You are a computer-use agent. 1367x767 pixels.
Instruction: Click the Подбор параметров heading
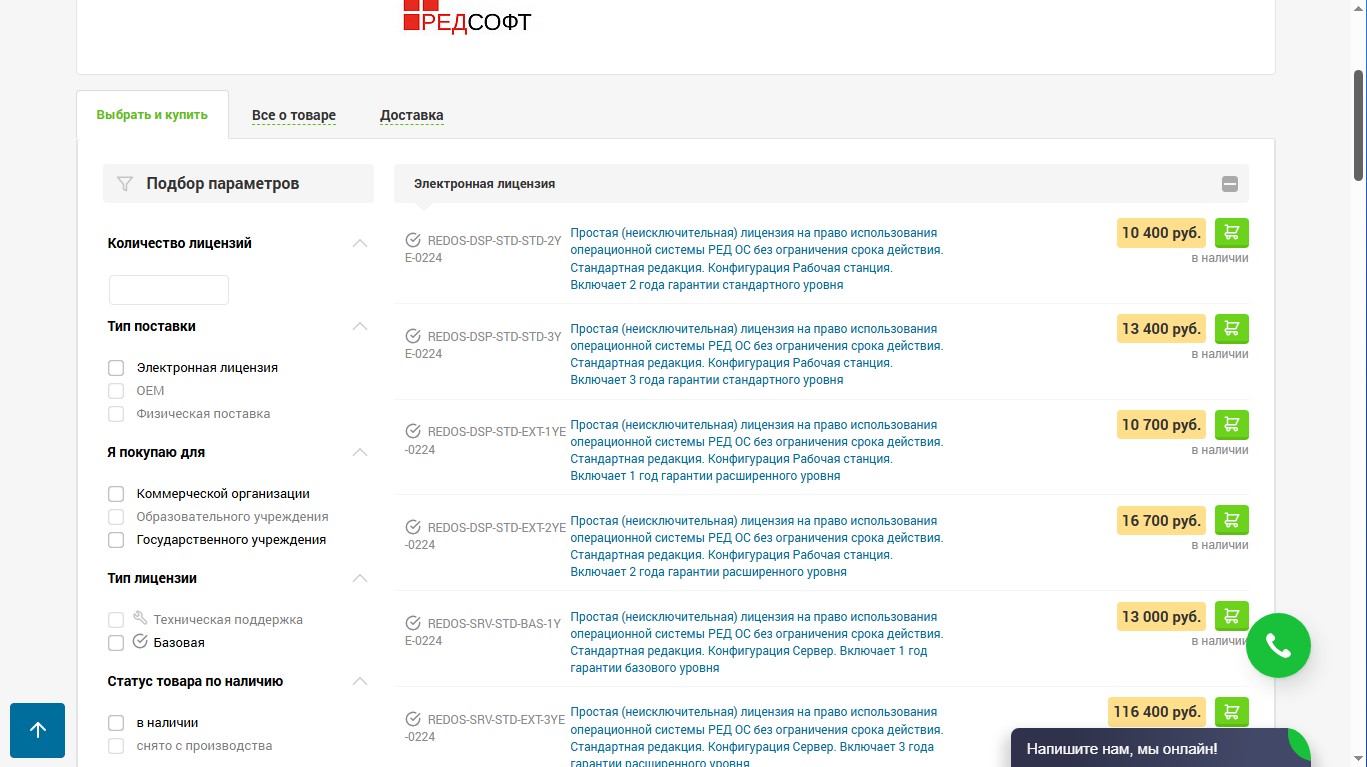[x=223, y=184]
